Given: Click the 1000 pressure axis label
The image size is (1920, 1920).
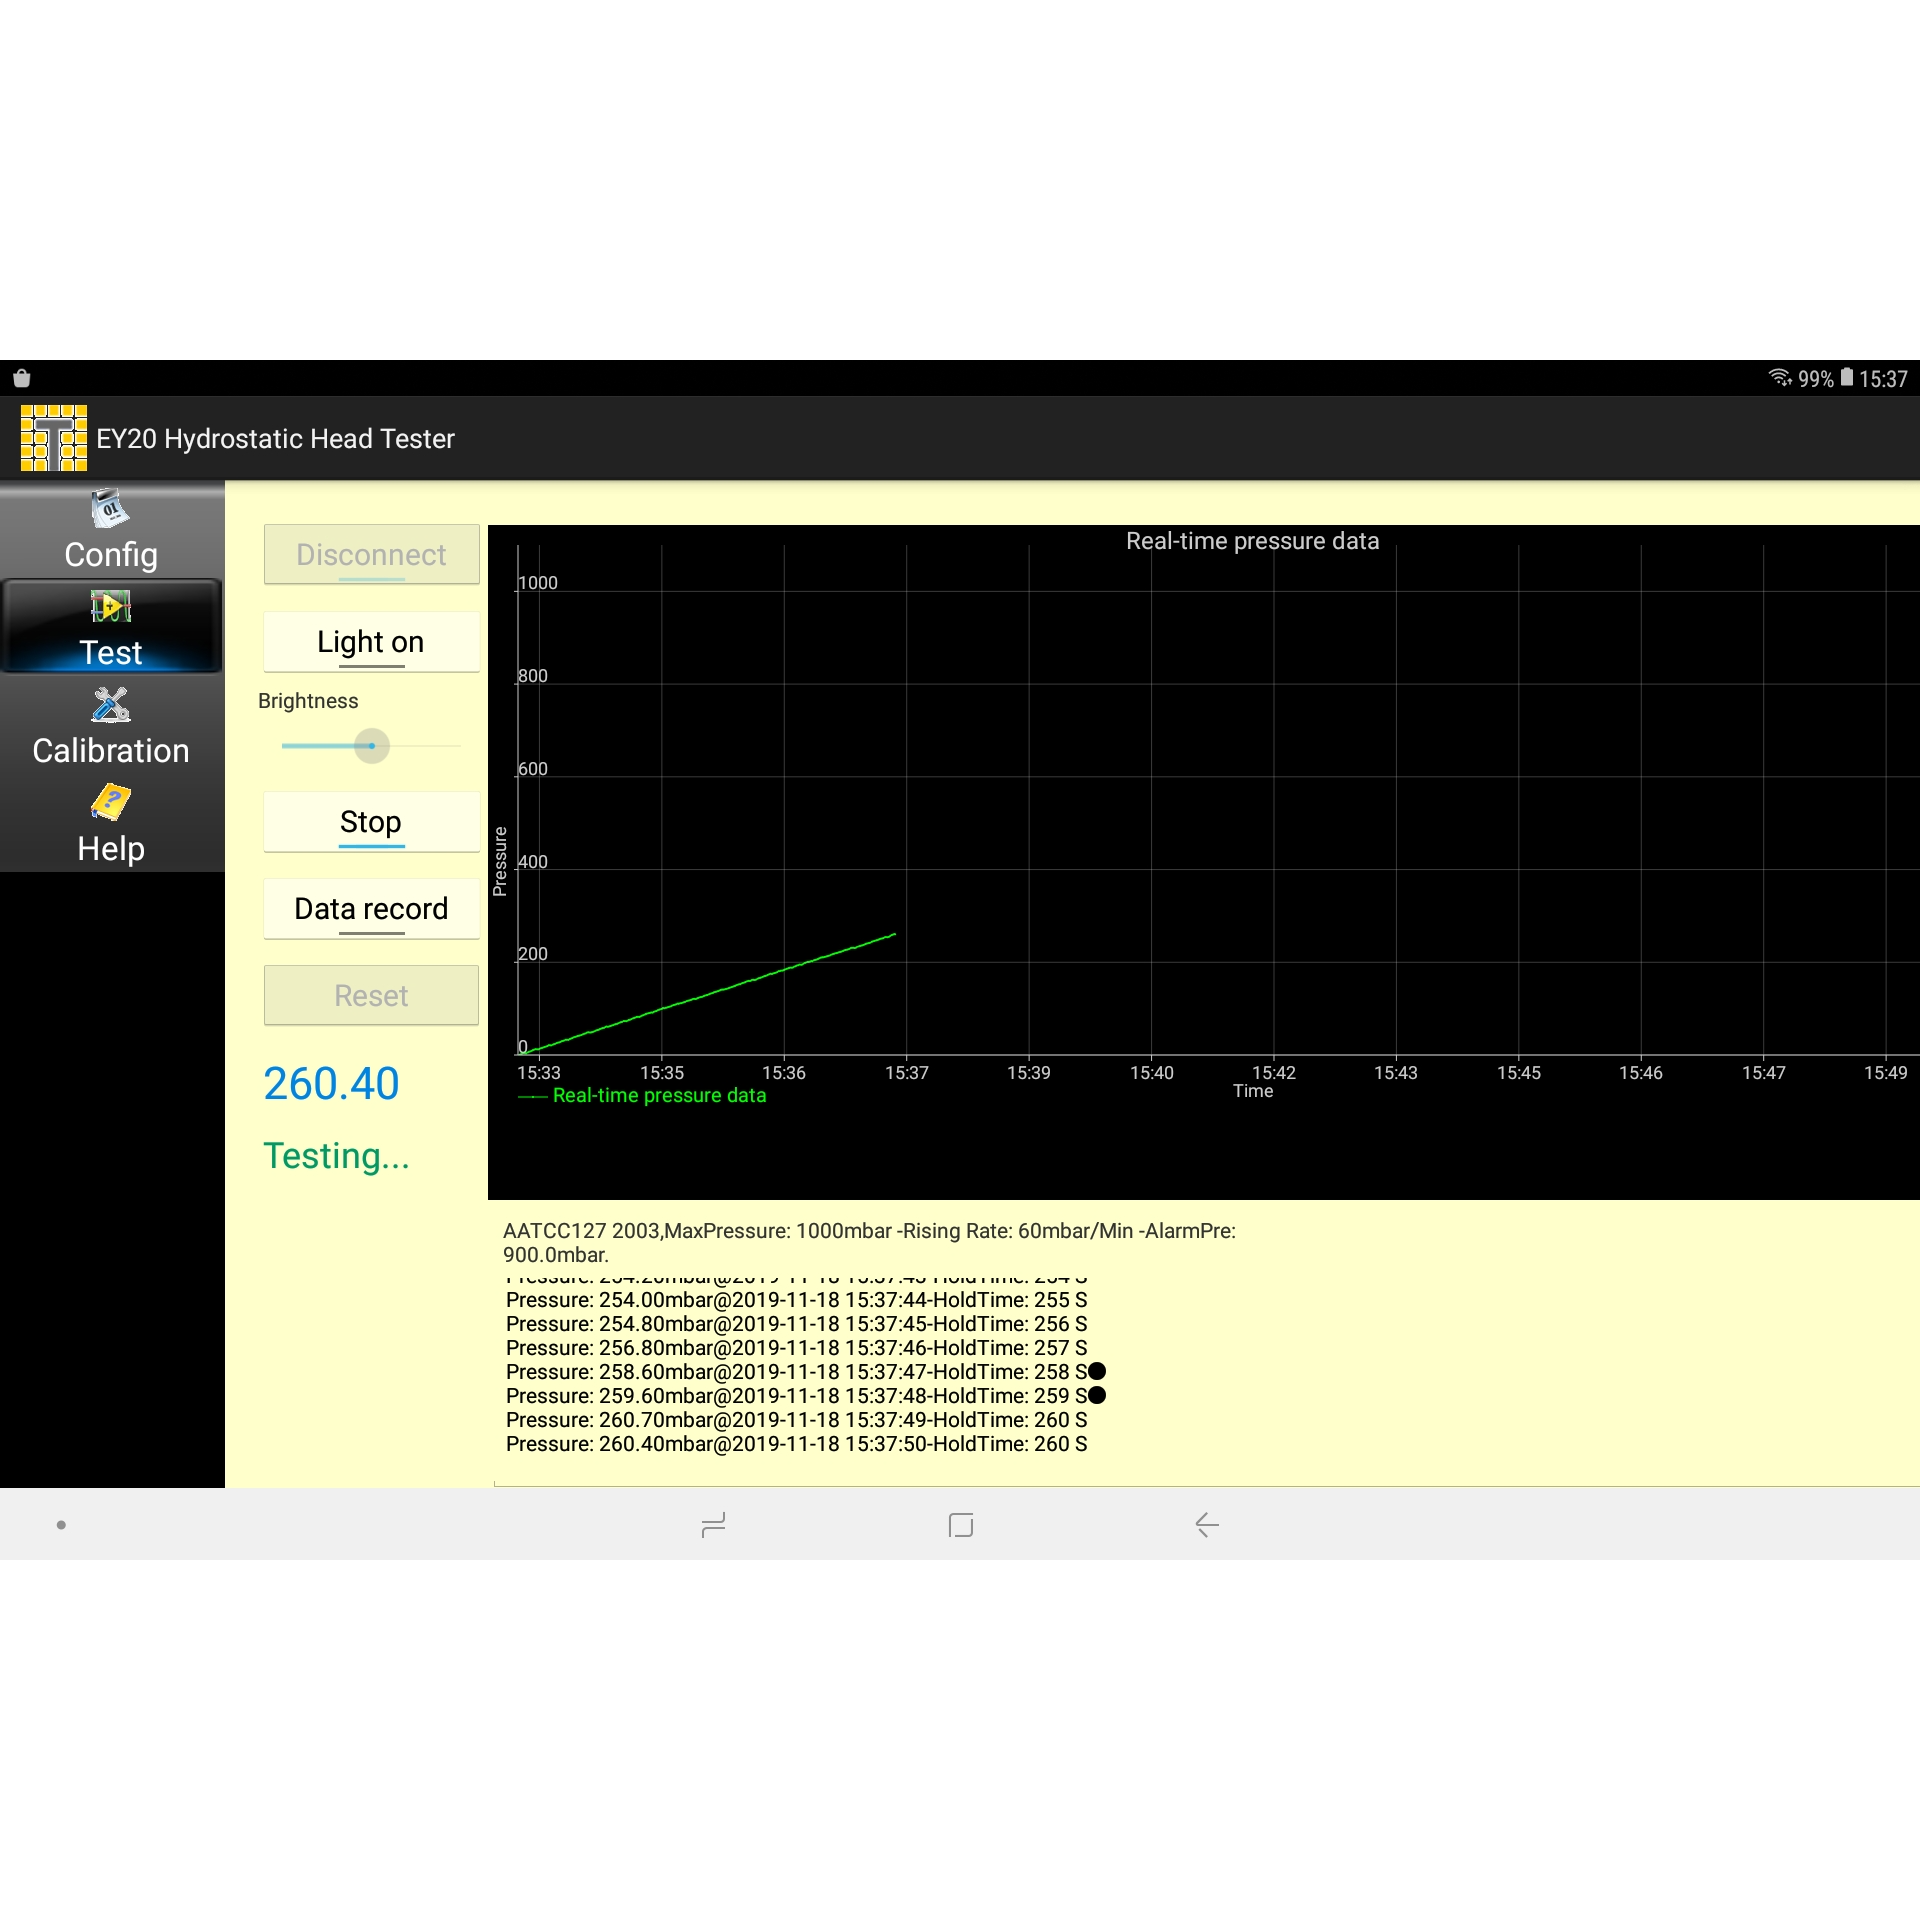Looking at the screenshot, I should click(538, 583).
